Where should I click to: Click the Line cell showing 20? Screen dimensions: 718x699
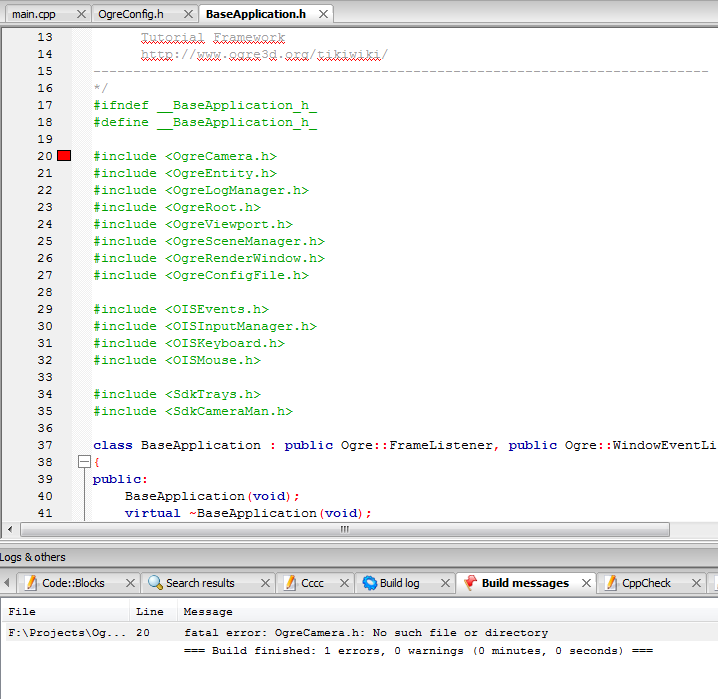tap(143, 633)
